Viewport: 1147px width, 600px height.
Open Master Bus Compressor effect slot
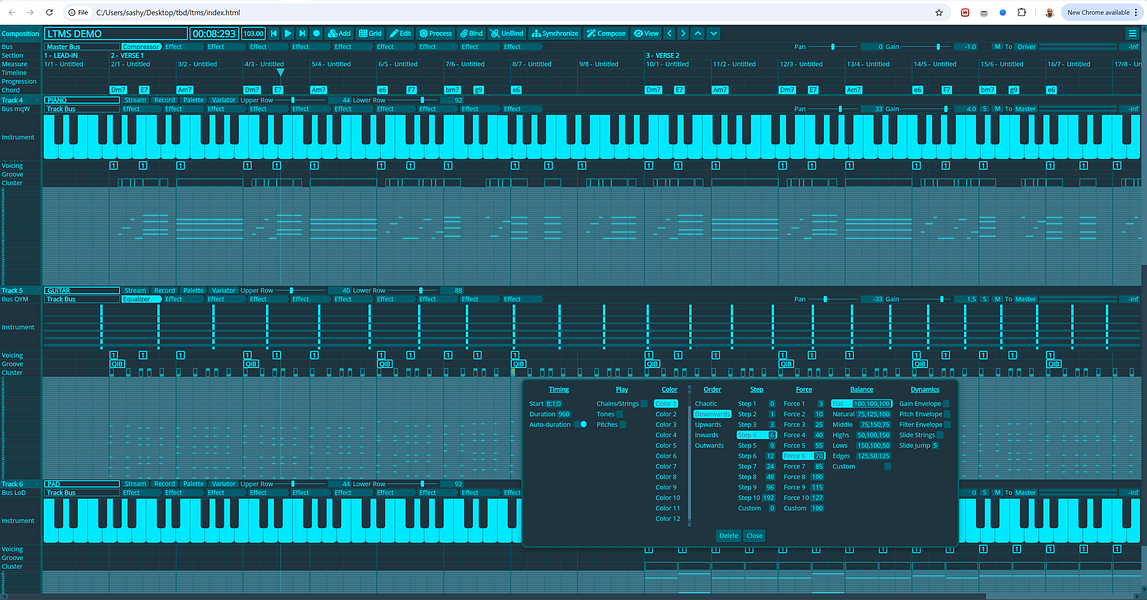140,47
